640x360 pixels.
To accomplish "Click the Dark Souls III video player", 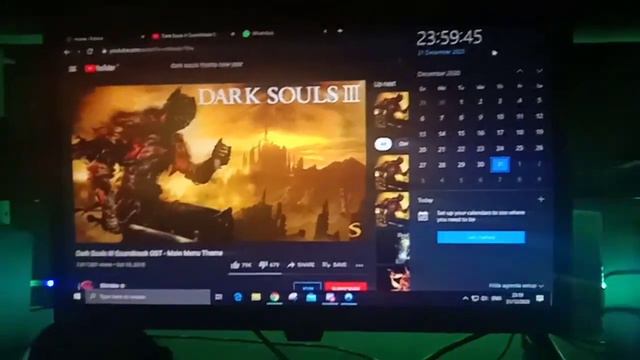I will (x=219, y=162).
